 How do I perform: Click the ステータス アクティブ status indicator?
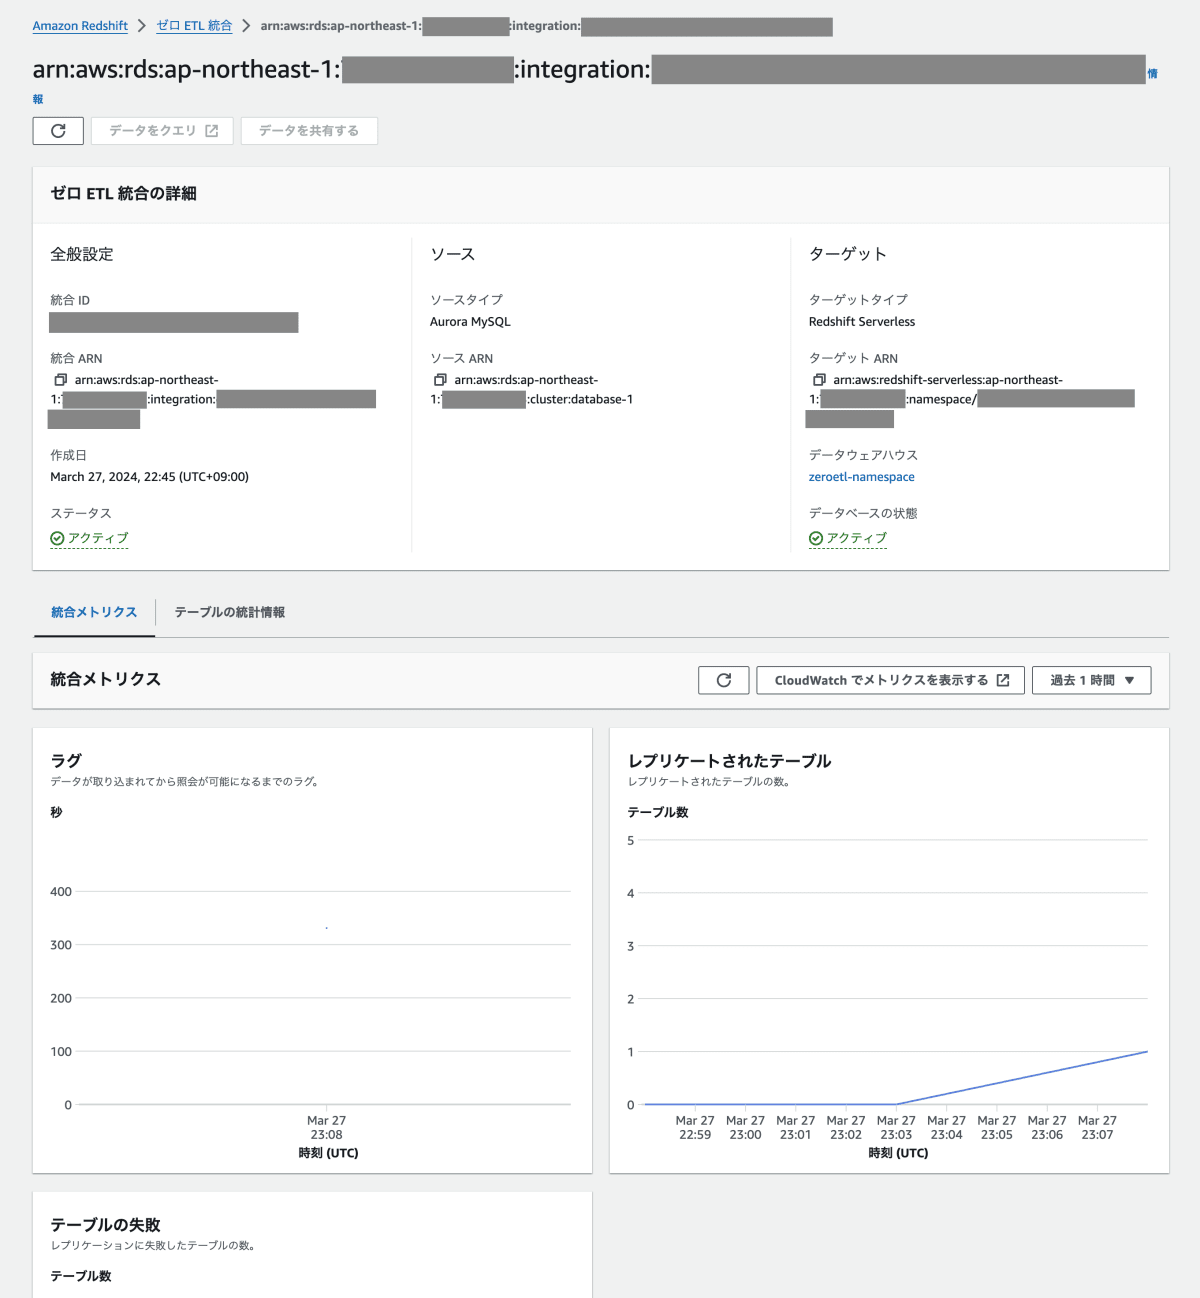(90, 538)
